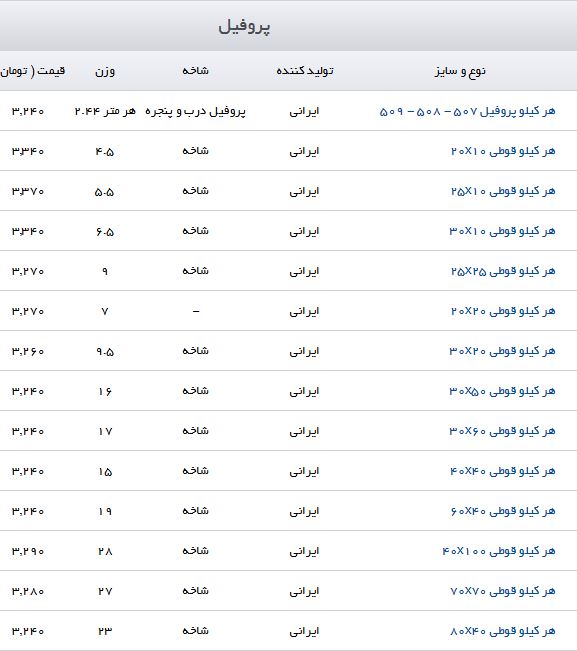Select the weight value '۲۳'
Screen dimensions: 577x651
pyautogui.click(x=105, y=631)
